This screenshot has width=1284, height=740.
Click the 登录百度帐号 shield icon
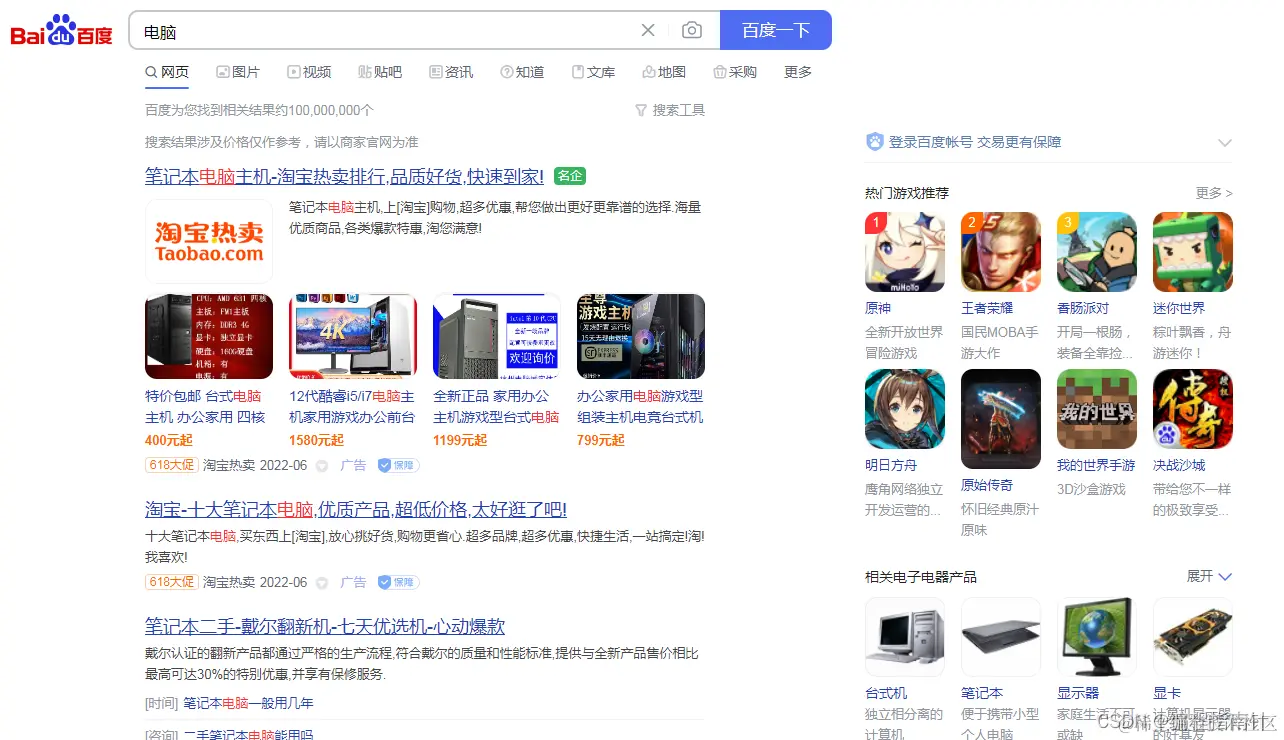click(875, 142)
